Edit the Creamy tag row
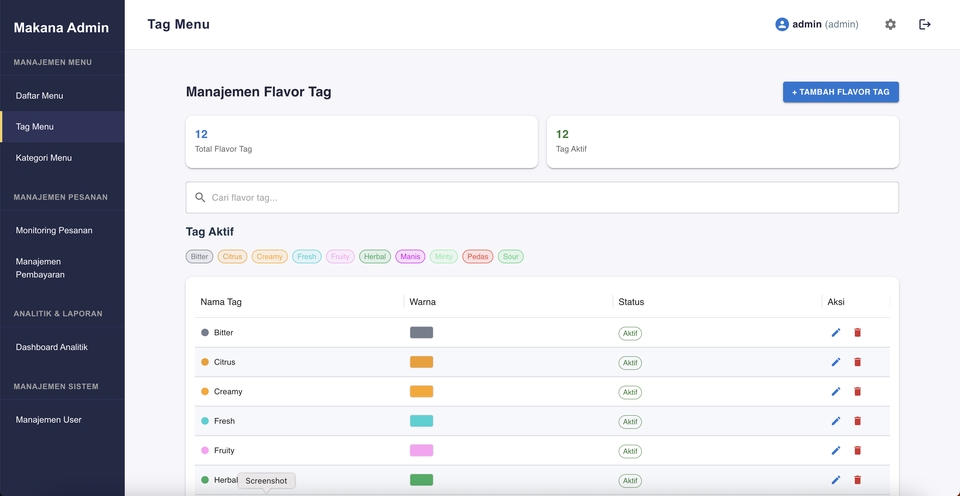960x496 pixels. click(x=836, y=392)
